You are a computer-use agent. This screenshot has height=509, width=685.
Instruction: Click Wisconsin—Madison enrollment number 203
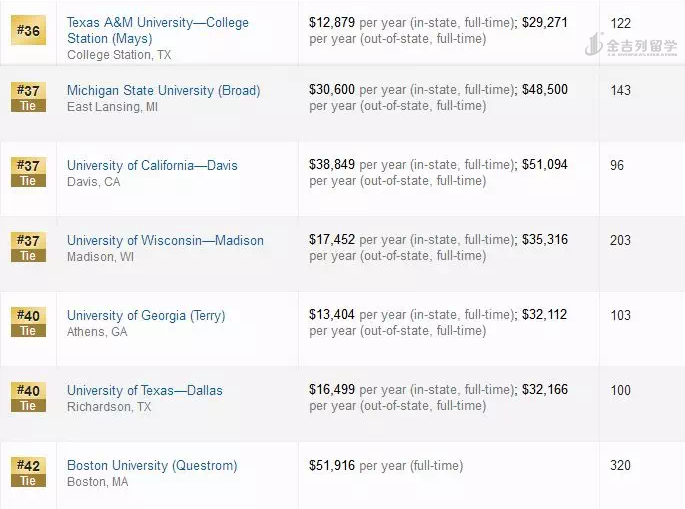(620, 240)
